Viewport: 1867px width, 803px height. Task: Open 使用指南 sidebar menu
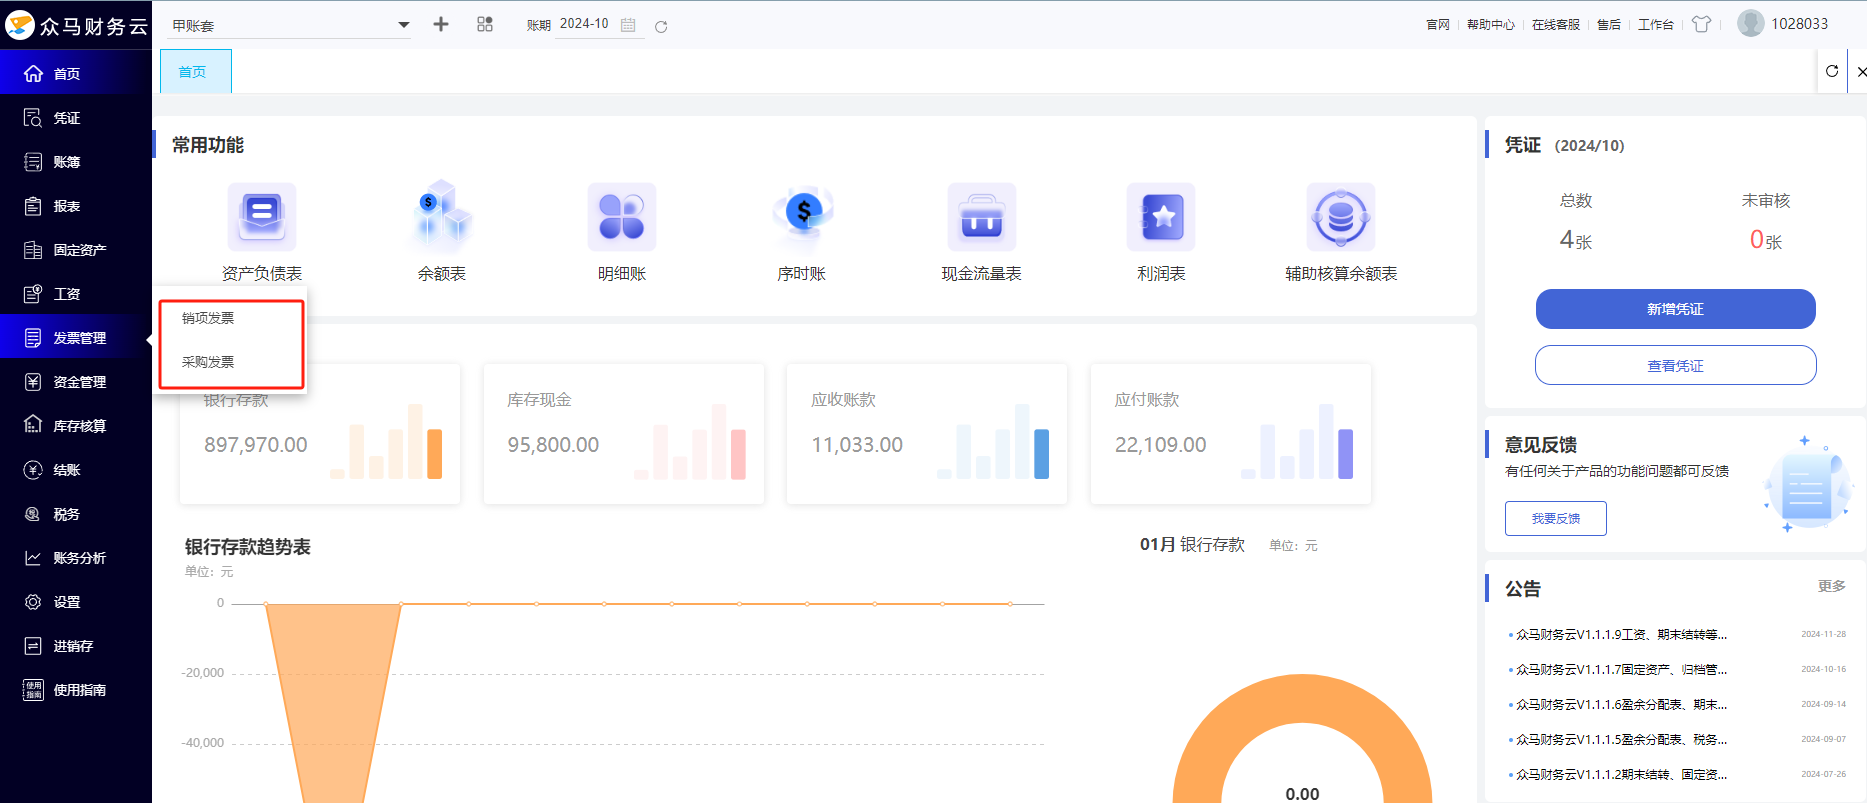click(x=76, y=690)
